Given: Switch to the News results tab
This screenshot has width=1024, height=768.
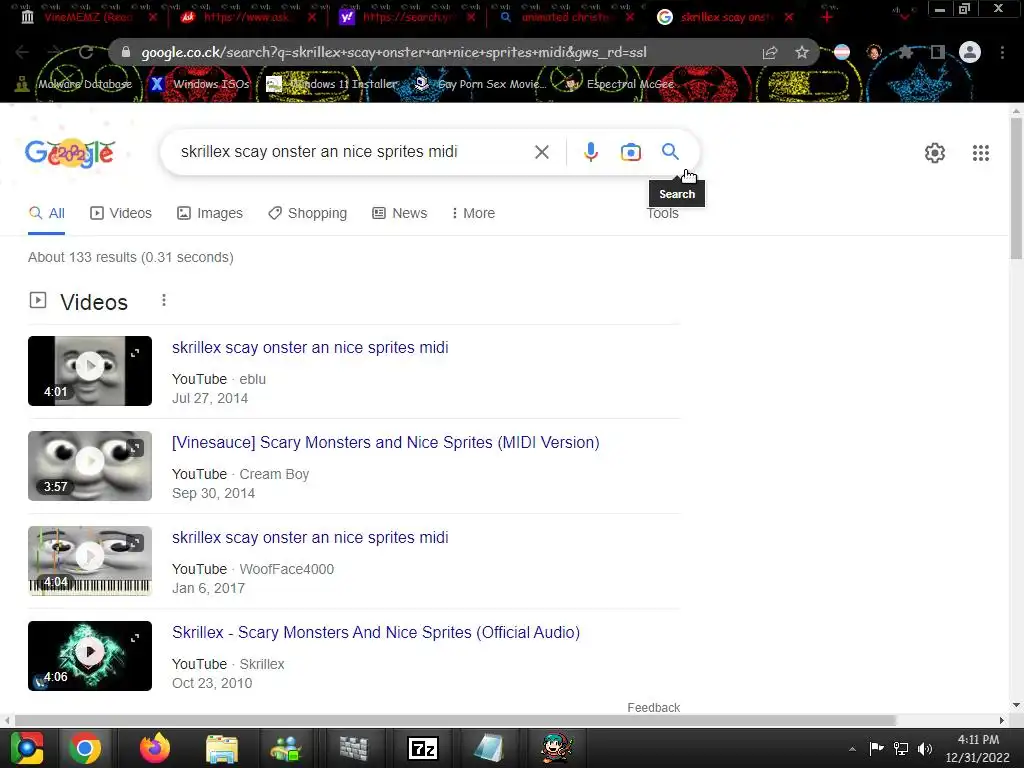Looking at the screenshot, I should click(400, 213).
